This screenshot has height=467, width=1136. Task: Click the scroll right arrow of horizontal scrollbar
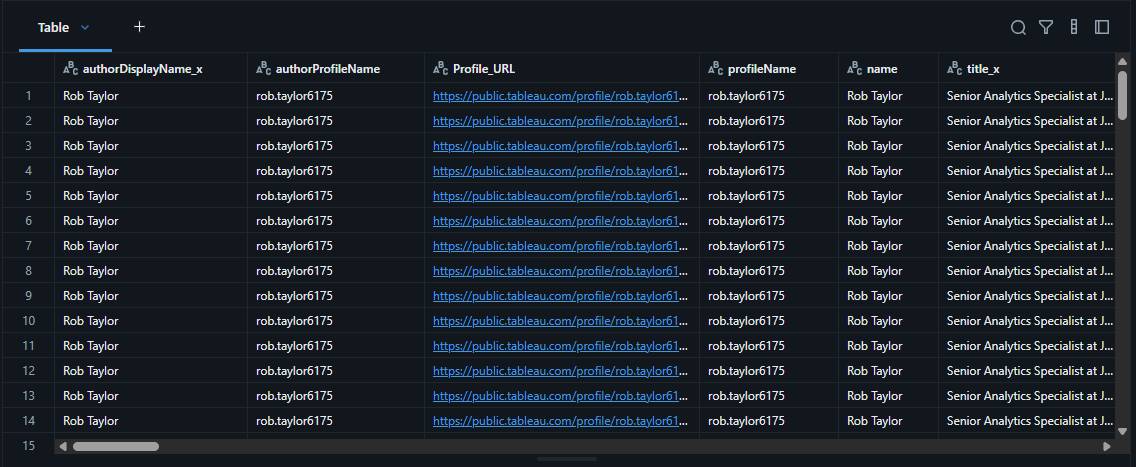pyautogui.click(x=1106, y=447)
